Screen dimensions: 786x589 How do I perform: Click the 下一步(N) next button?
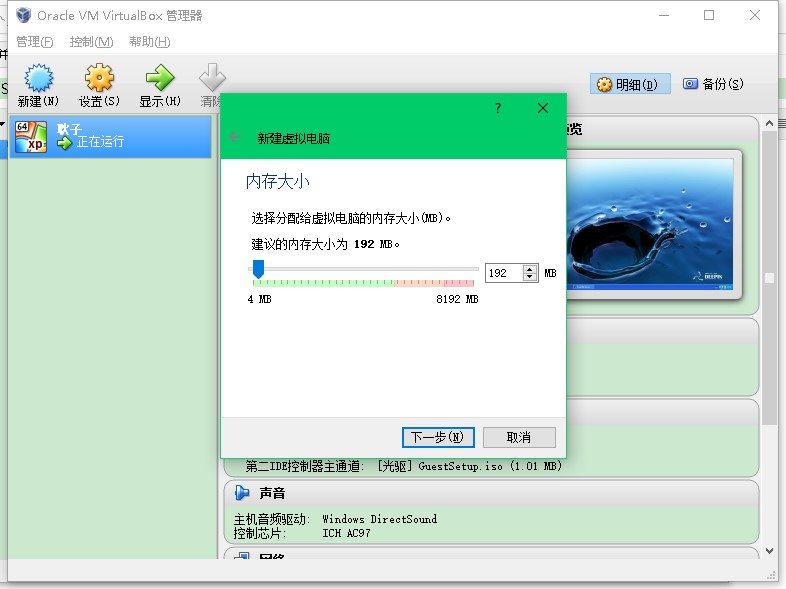point(438,437)
